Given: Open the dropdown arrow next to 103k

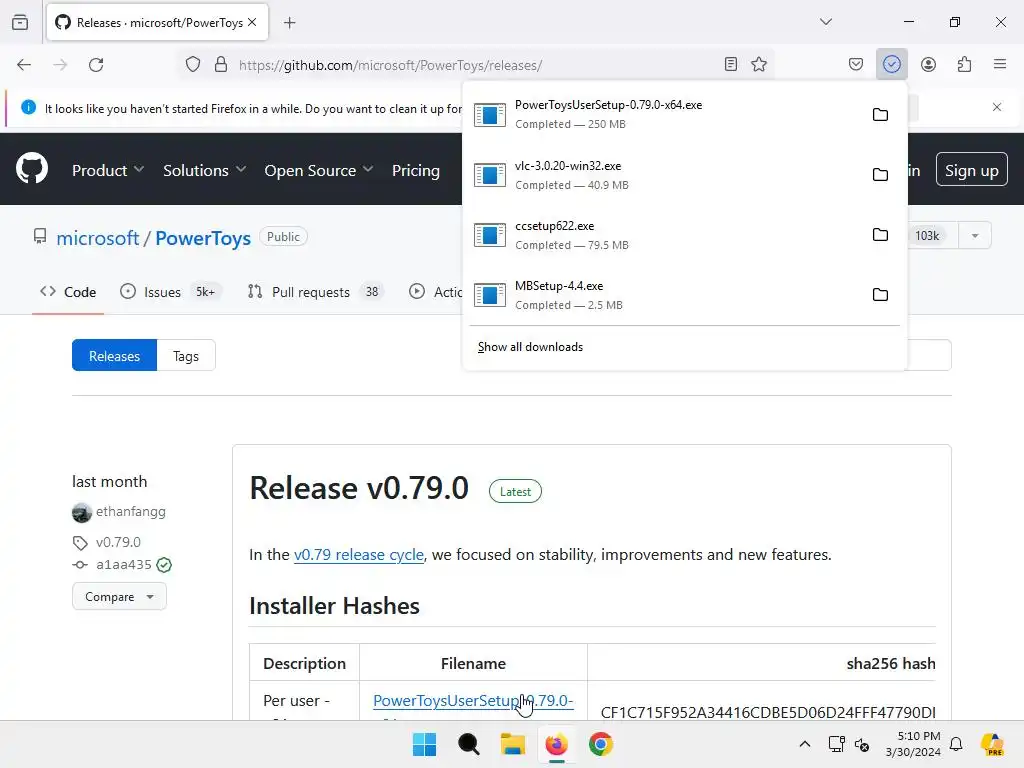Looking at the screenshot, I should point(975,236).
